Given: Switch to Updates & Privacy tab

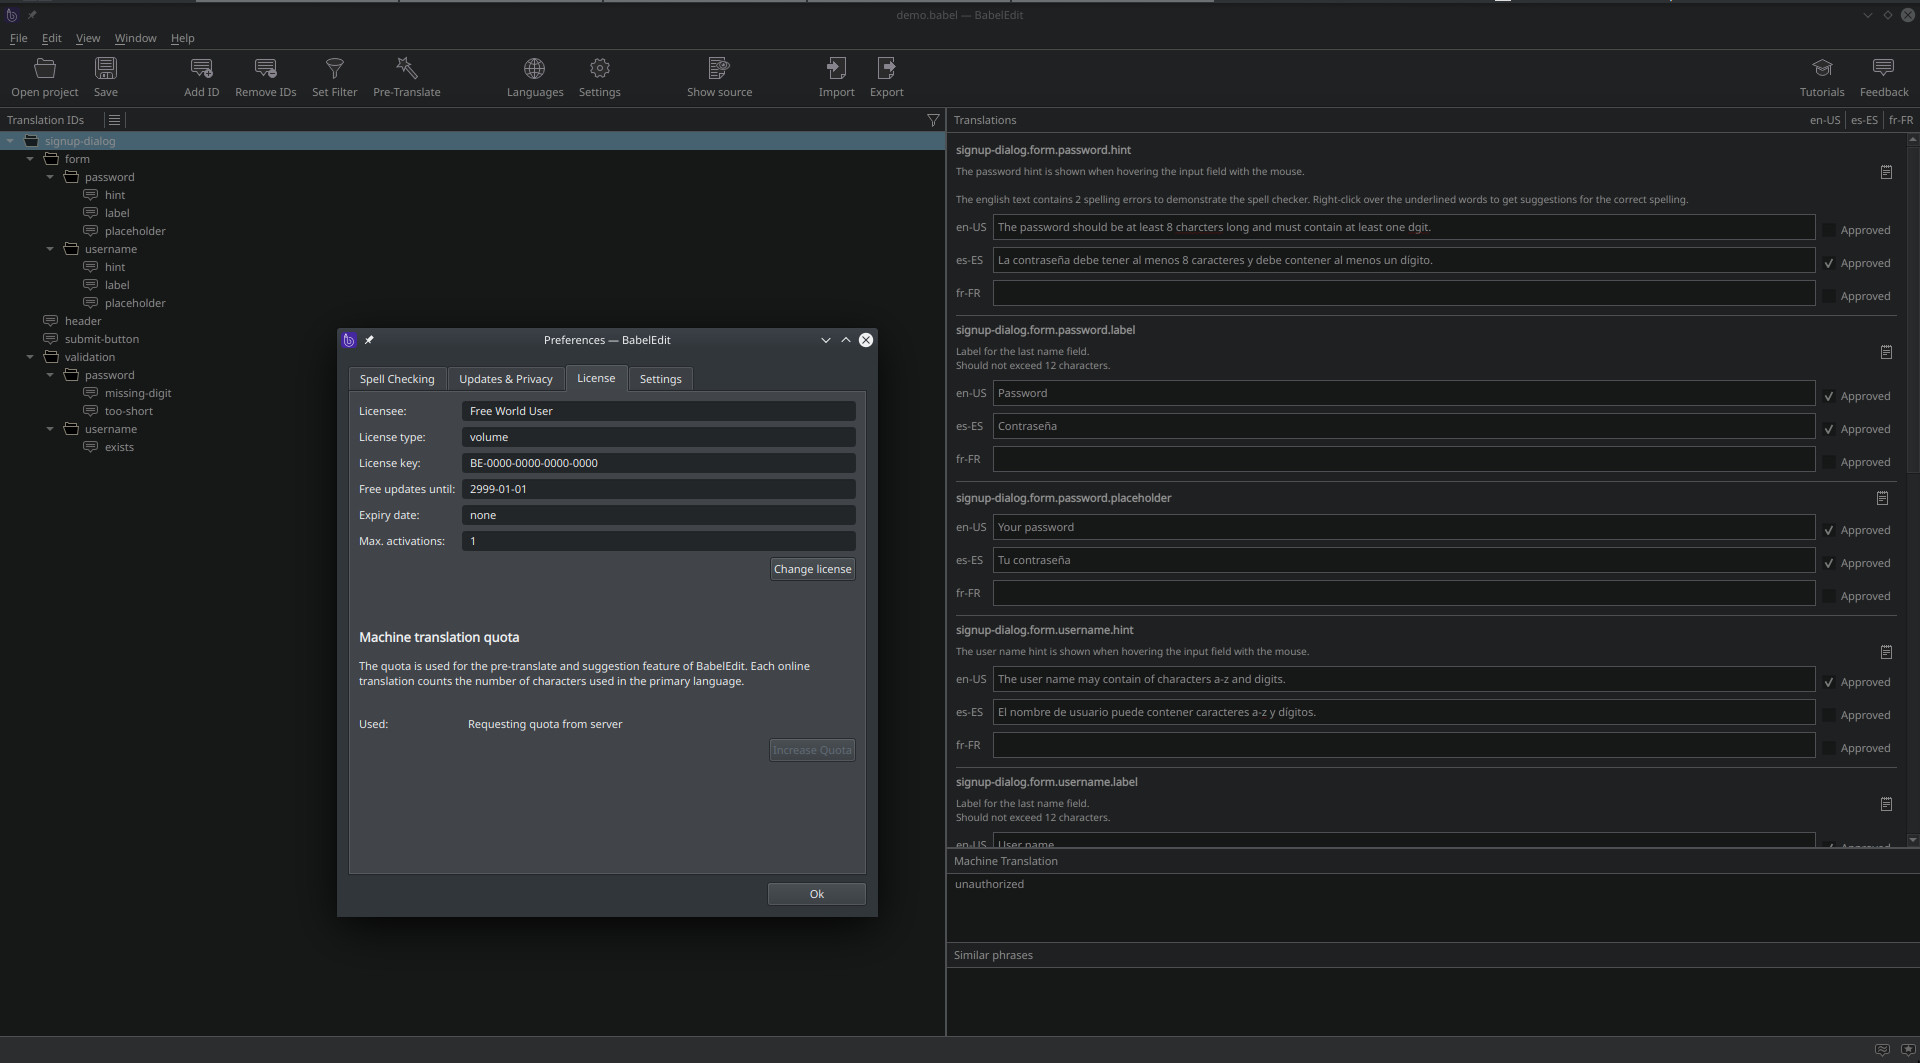Looking at the screenshot, I should click(506, 379).
